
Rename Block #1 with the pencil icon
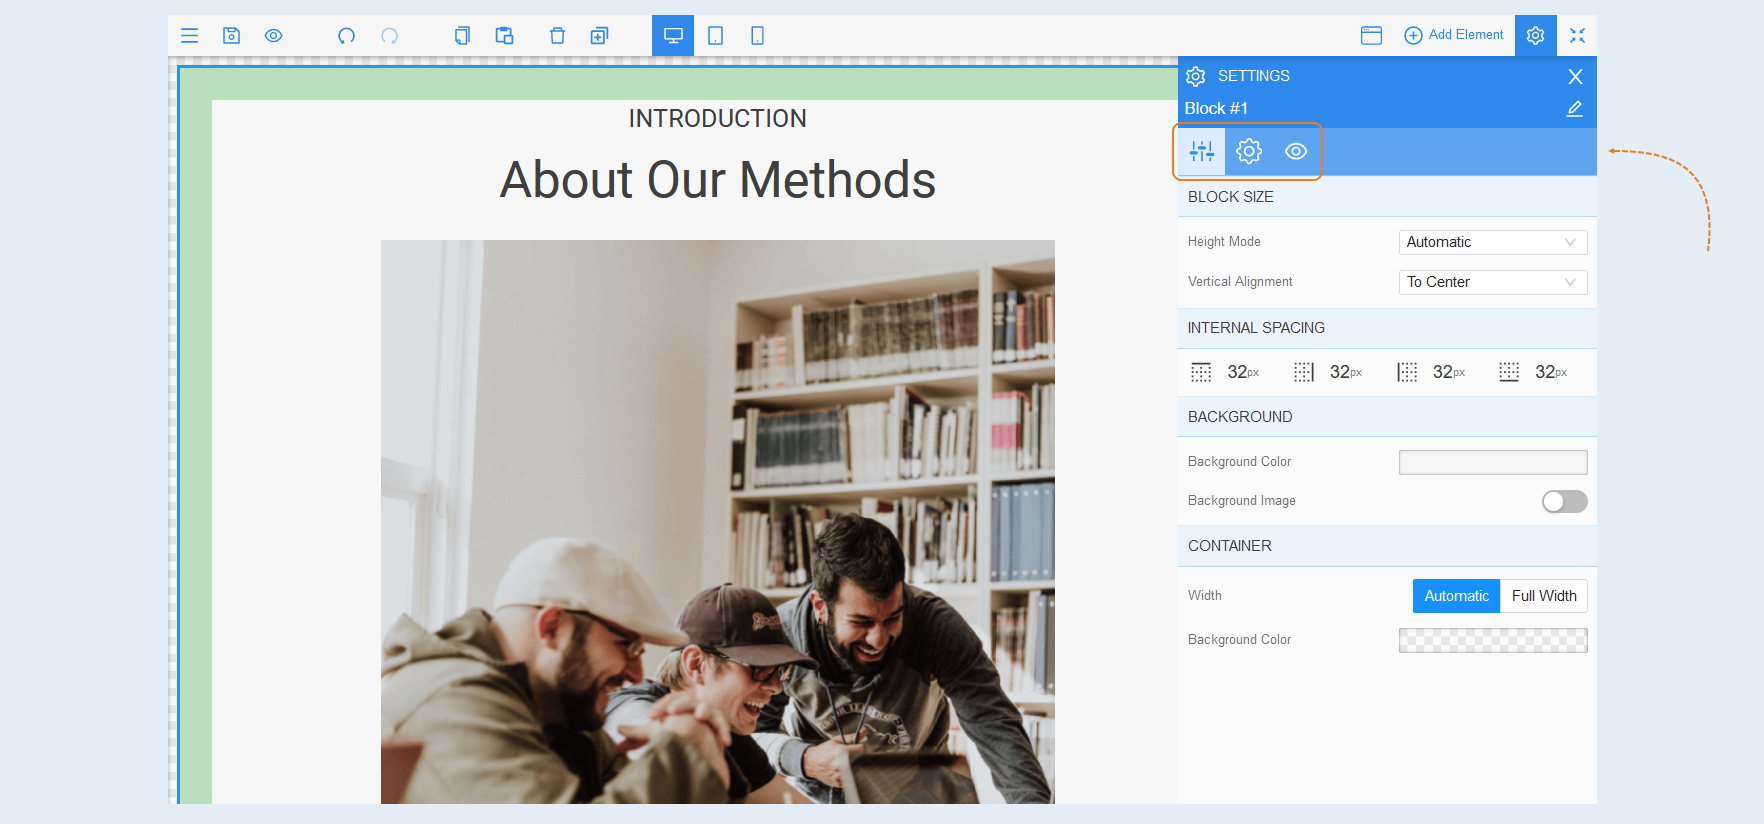(x=1574, y=108)
